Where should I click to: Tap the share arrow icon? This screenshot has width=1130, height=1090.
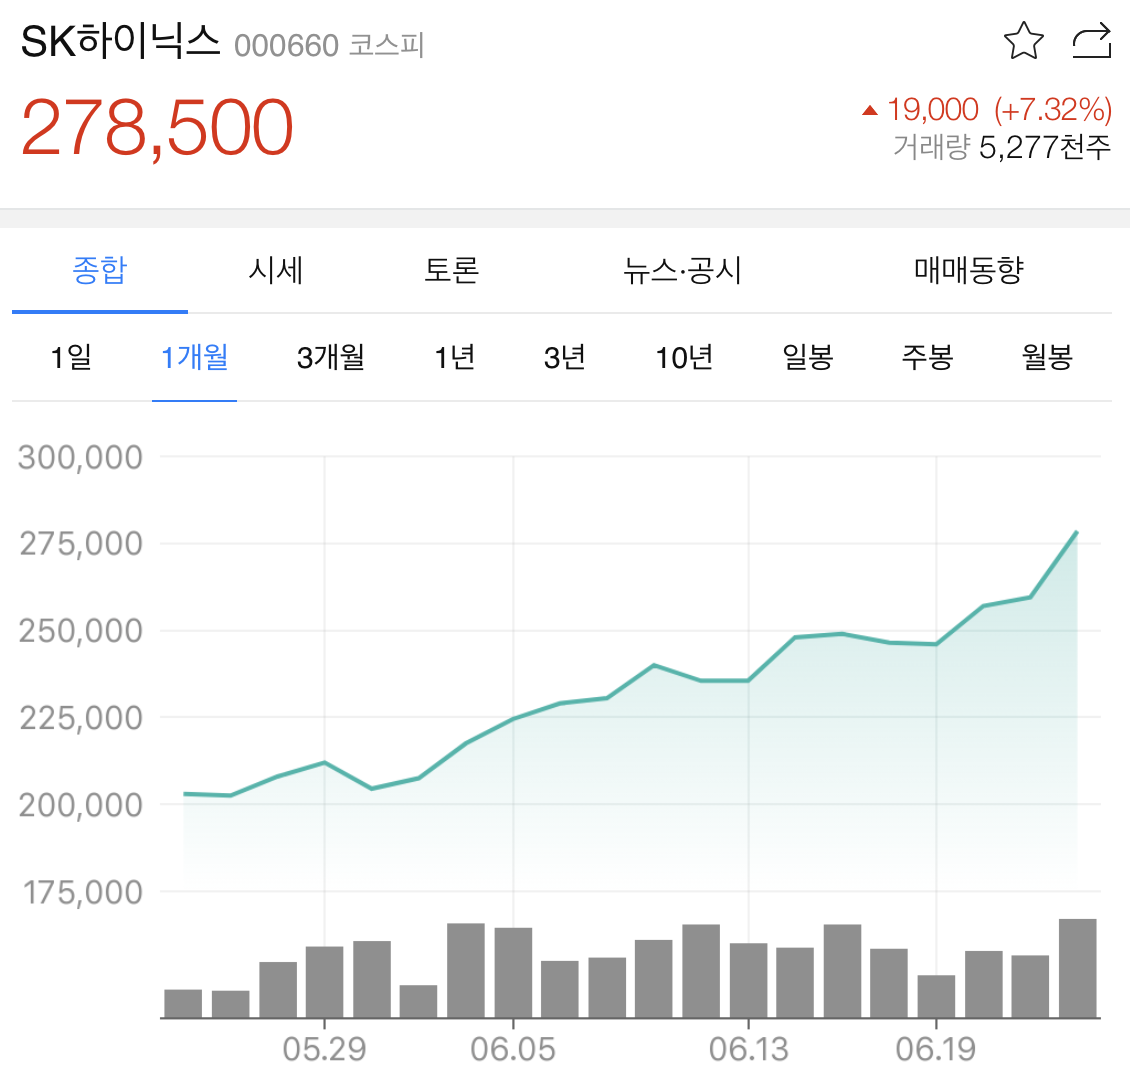tap(1092, 41)
